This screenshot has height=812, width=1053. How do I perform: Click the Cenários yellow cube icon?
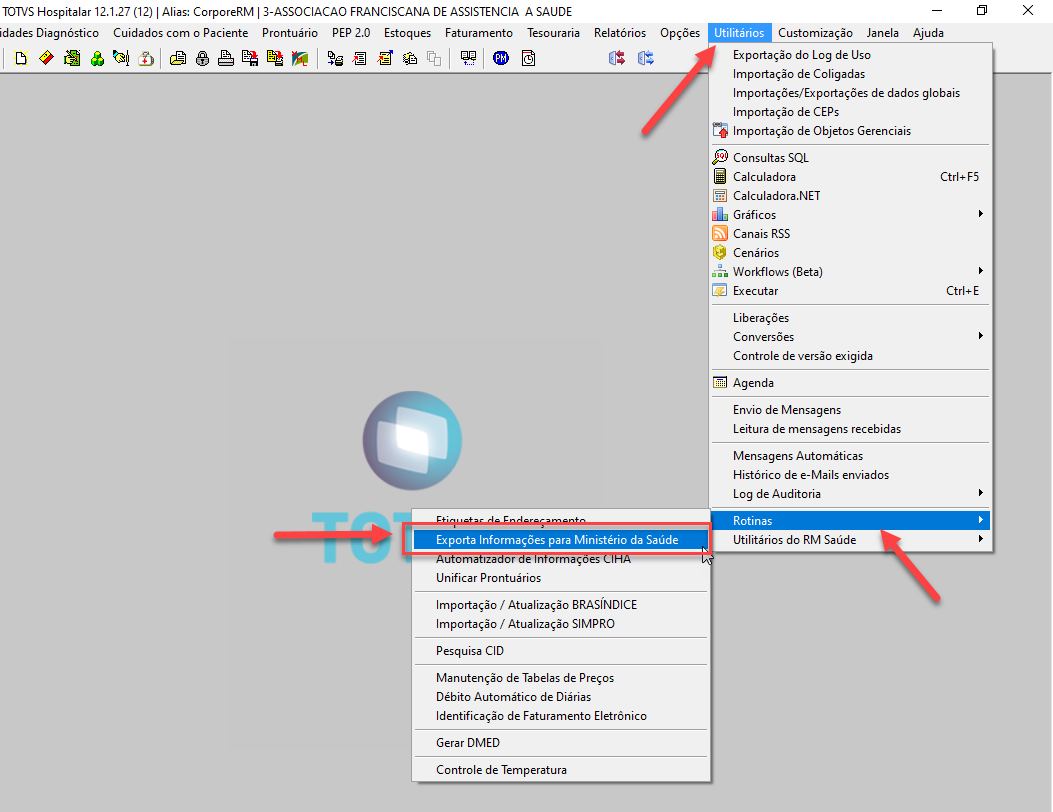coord(720,253)
